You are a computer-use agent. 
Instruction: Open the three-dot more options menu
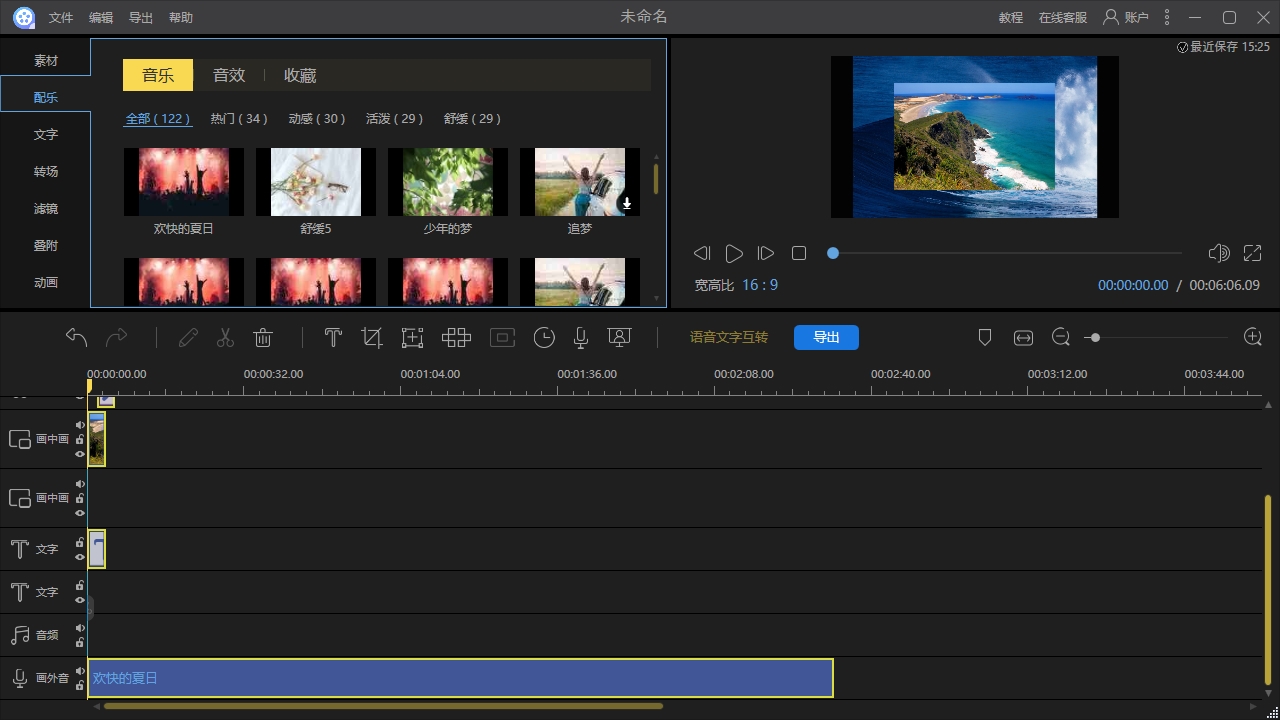[1166, 17]
